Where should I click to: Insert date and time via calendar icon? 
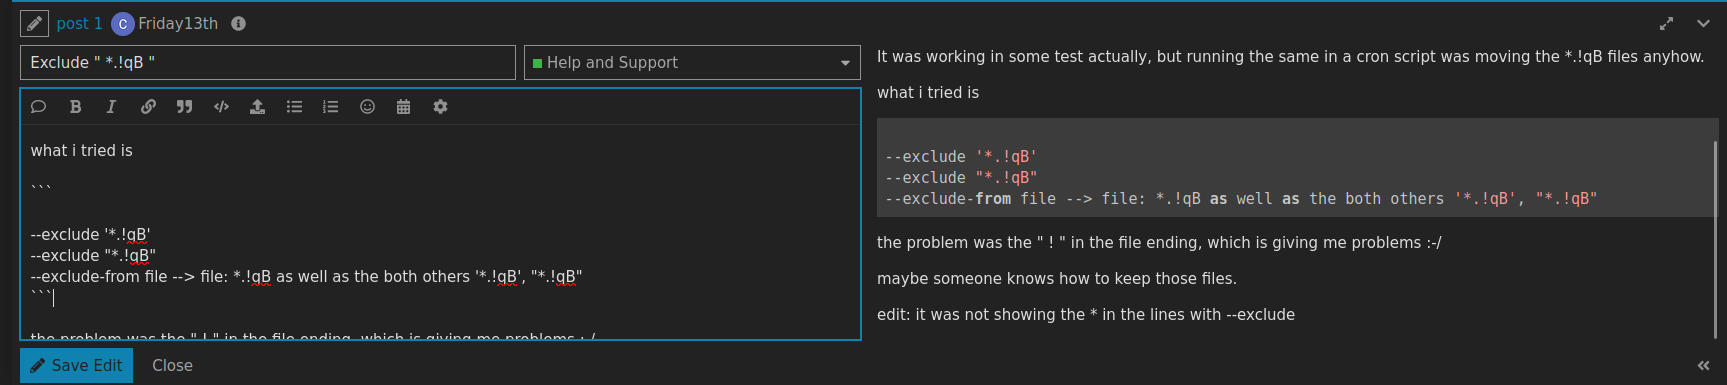pos(403,107)
